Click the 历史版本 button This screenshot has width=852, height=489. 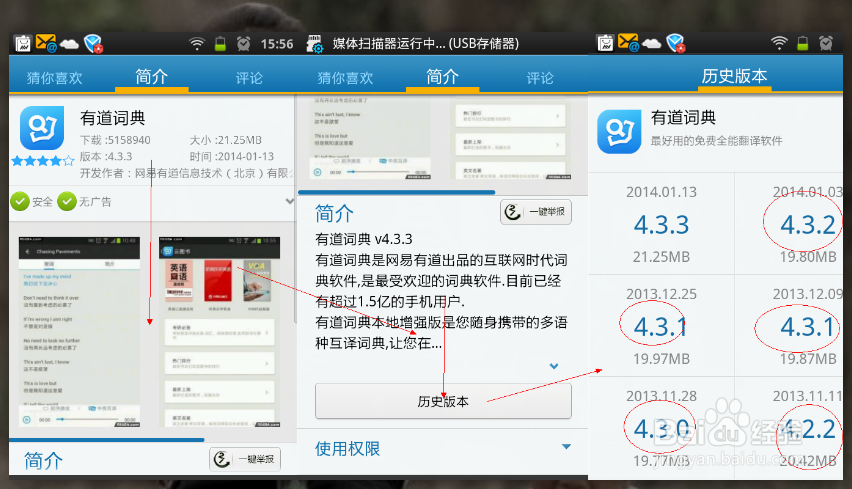[x=443, y=401]
